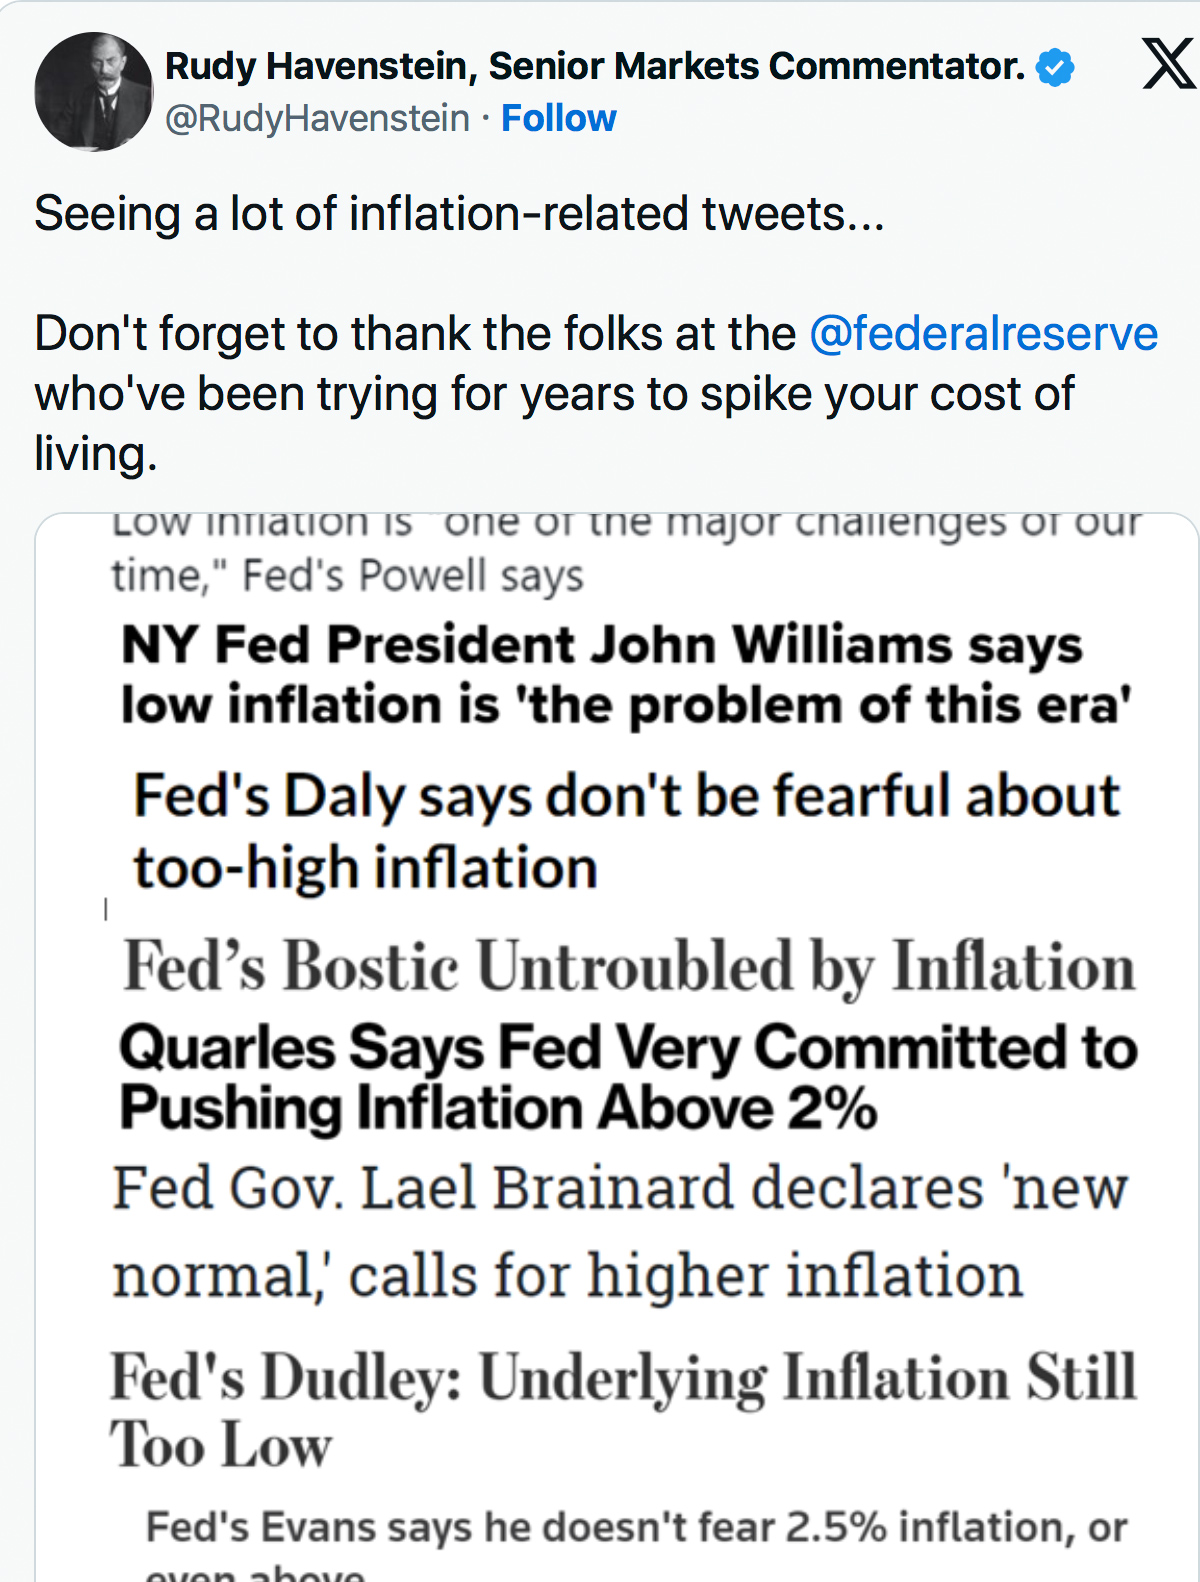Click the Fed's Daly too-high inflation headline
This screenshot has width=1200, height=1582.
tap(626, 830)
